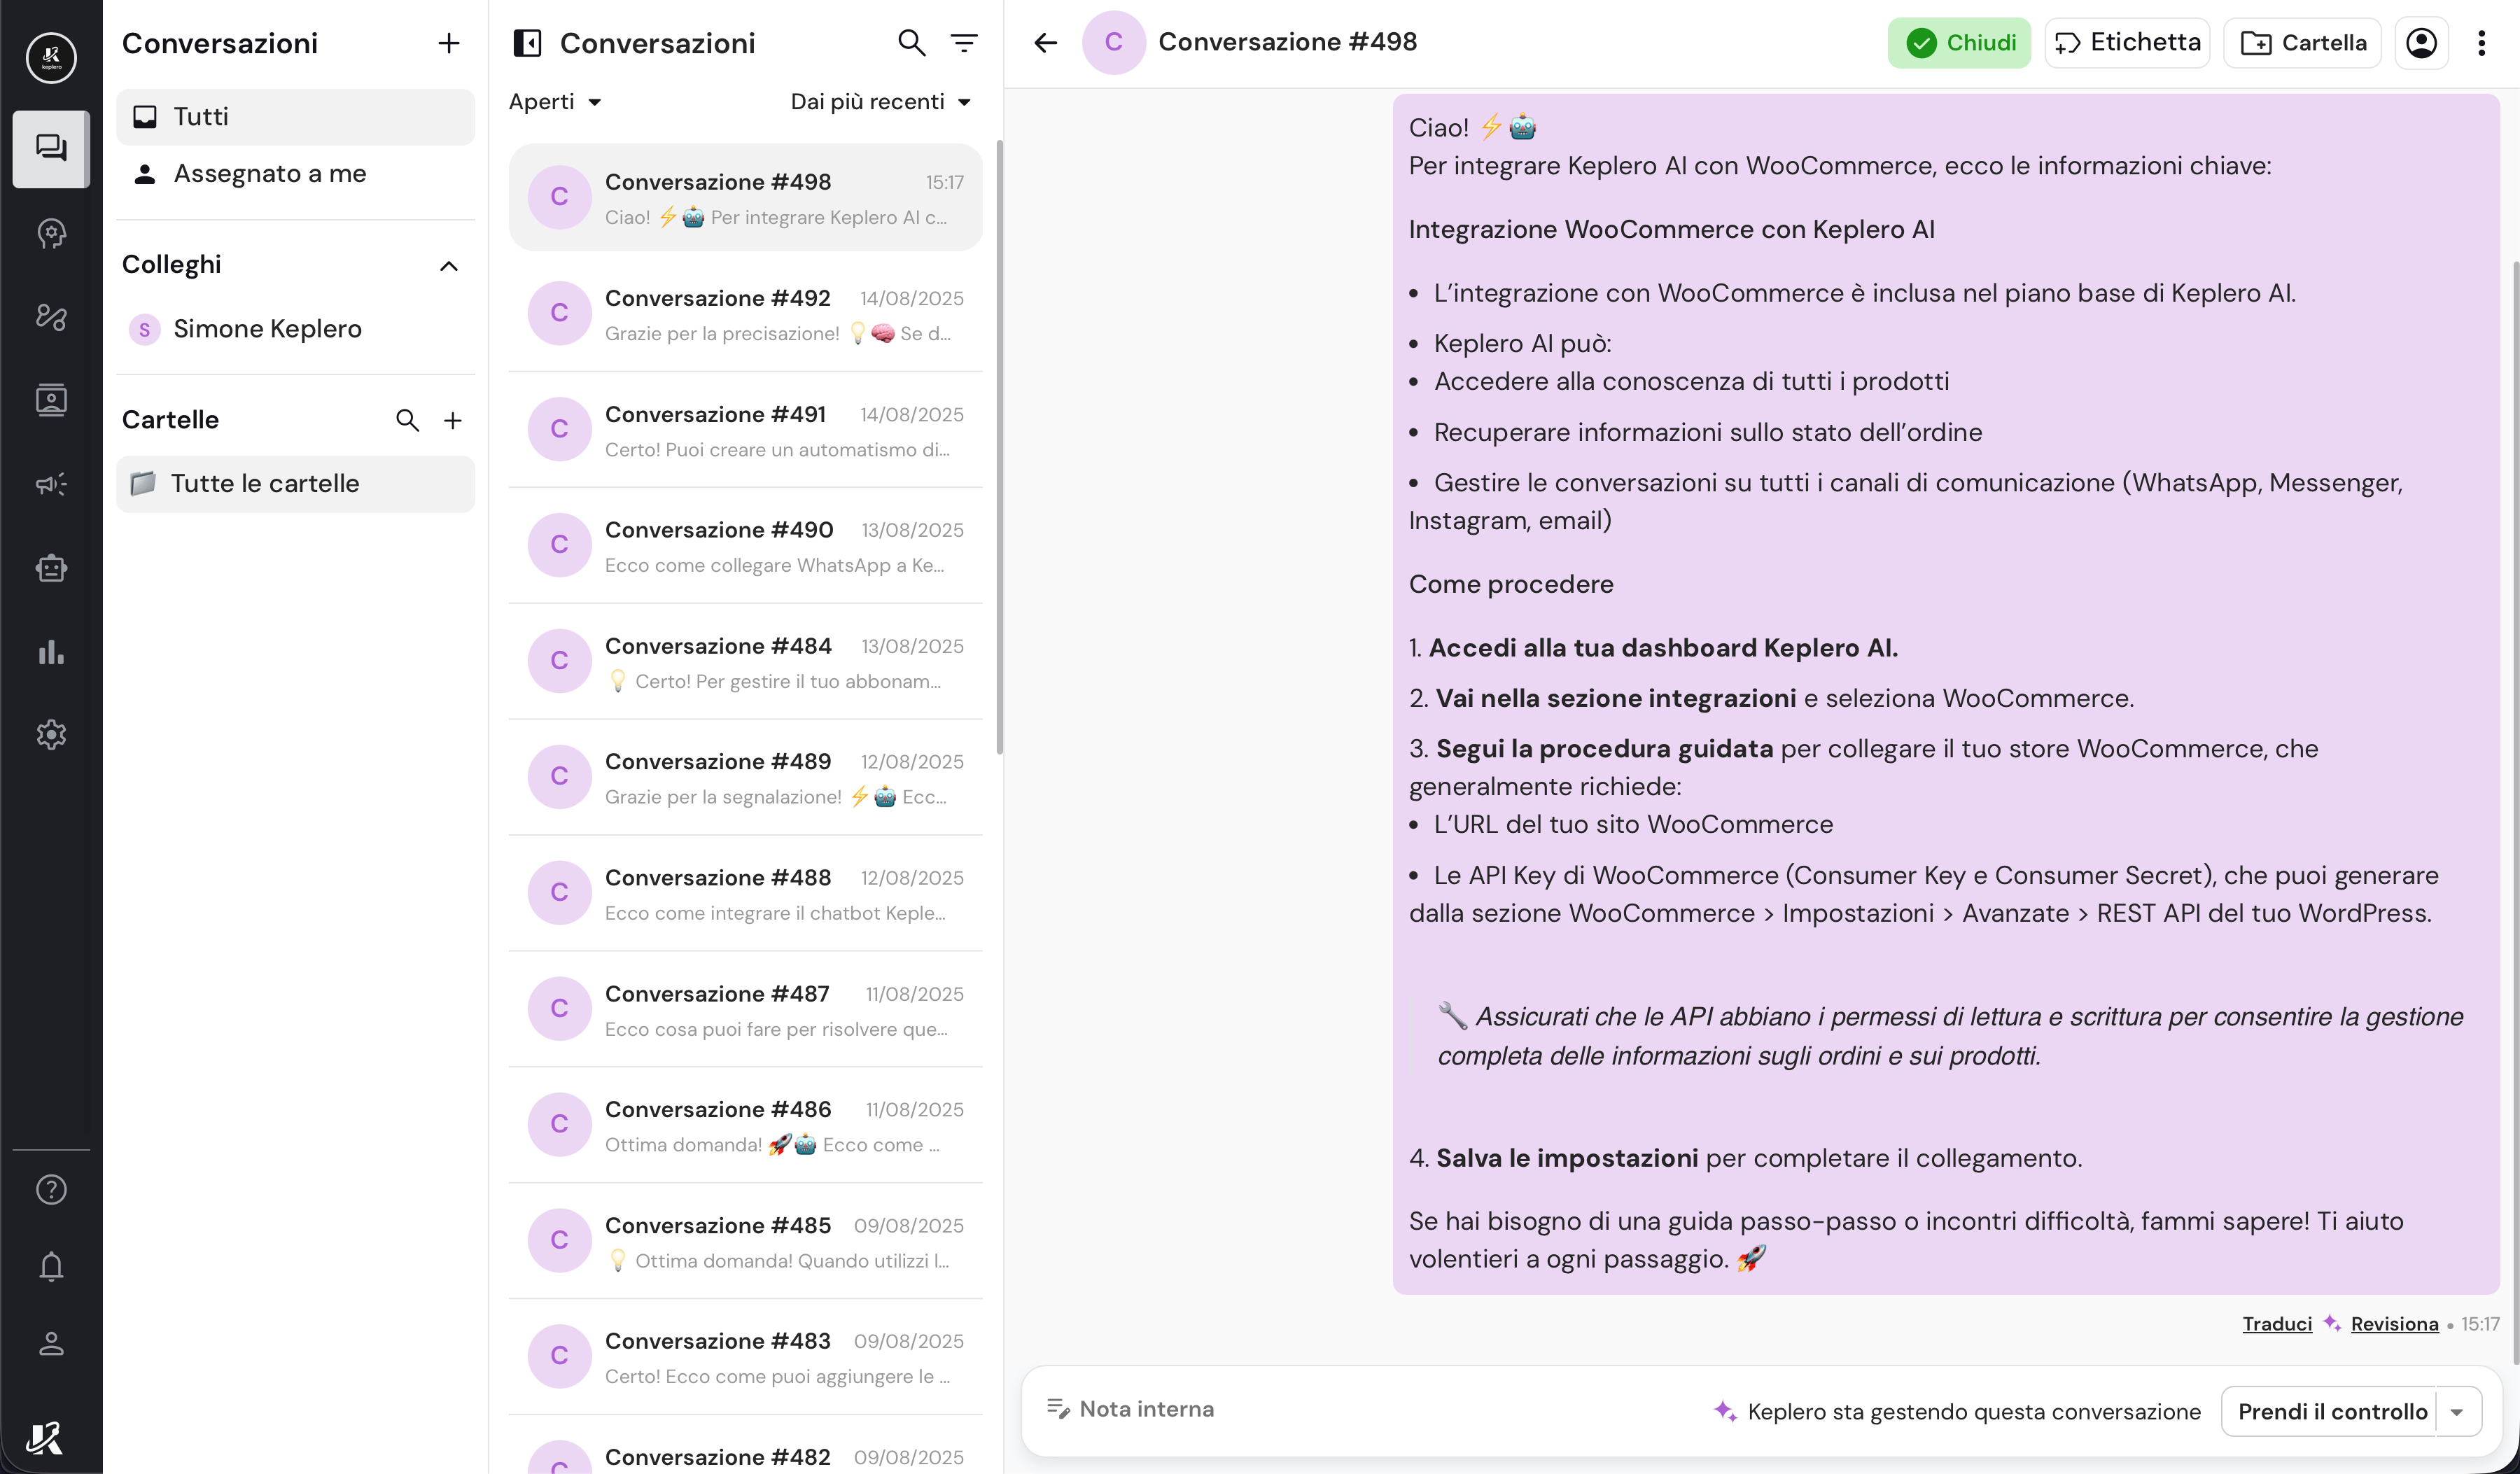Open the analytics bar chart icon
This screenshot has width=2520, height=1474.
tap(51, 652)
